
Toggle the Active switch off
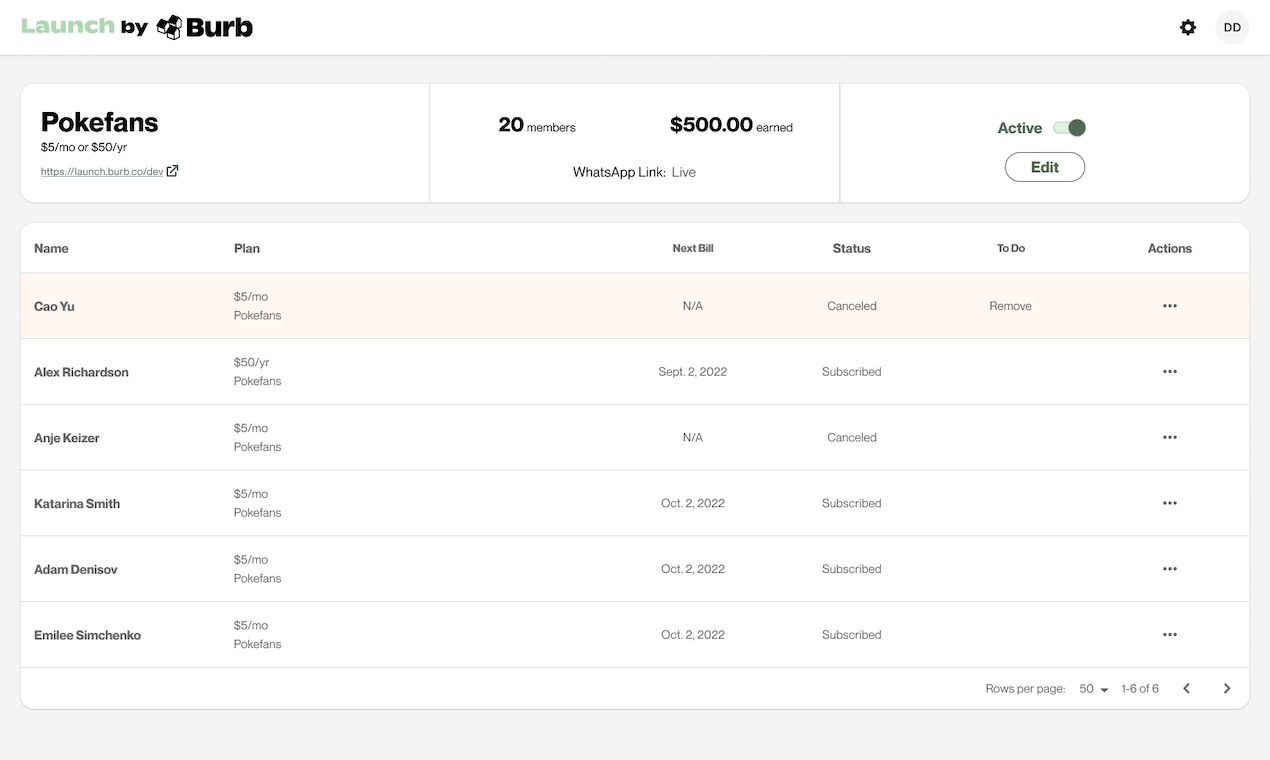pyautogui.click(x=1069, y=128)
